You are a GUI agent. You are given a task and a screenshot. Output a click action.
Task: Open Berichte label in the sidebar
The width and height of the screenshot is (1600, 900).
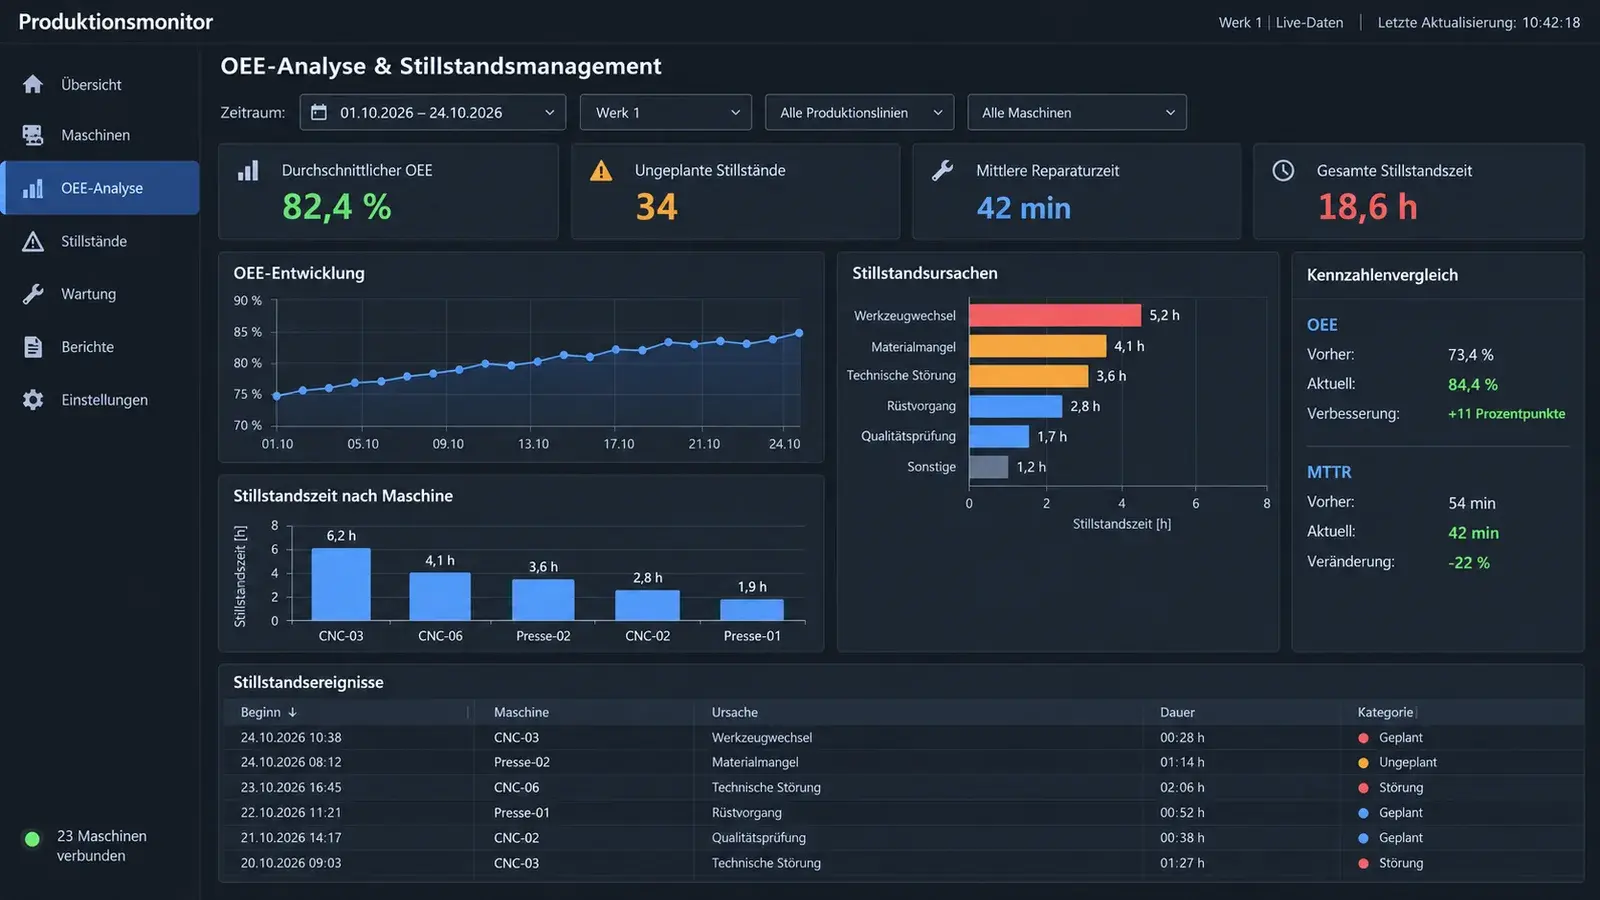point(87,347)
